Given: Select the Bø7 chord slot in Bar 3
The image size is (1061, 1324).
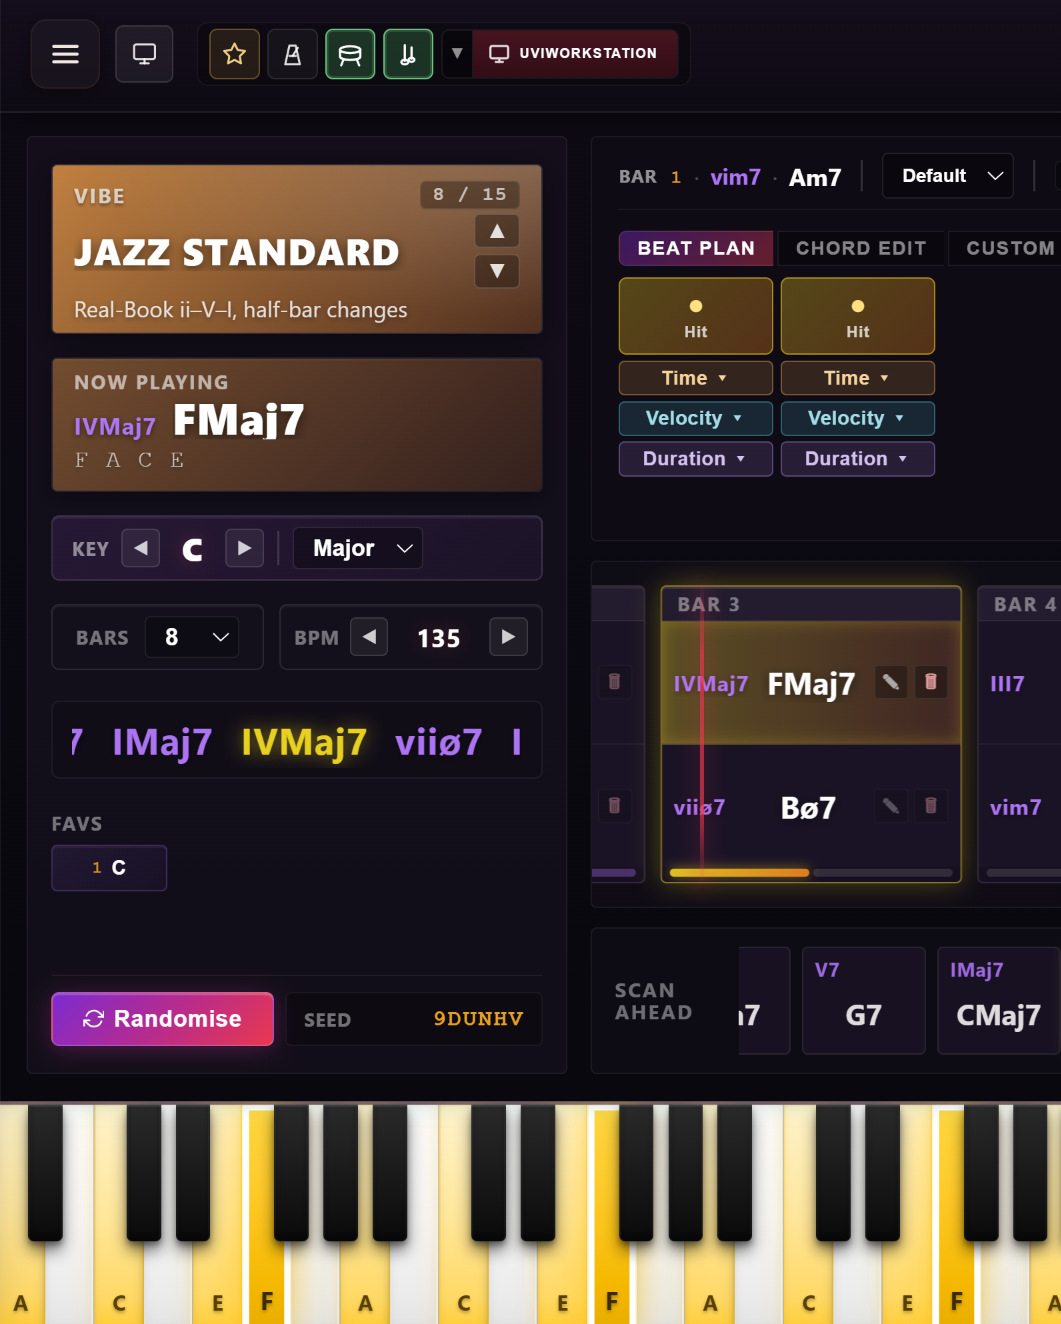Looking at the screenshot, I should tap(811, 806).
